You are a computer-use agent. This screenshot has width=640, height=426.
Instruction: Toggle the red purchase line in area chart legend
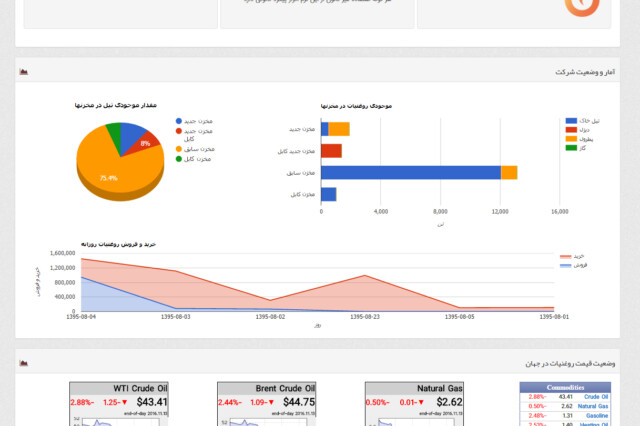(x=565, y=256)
